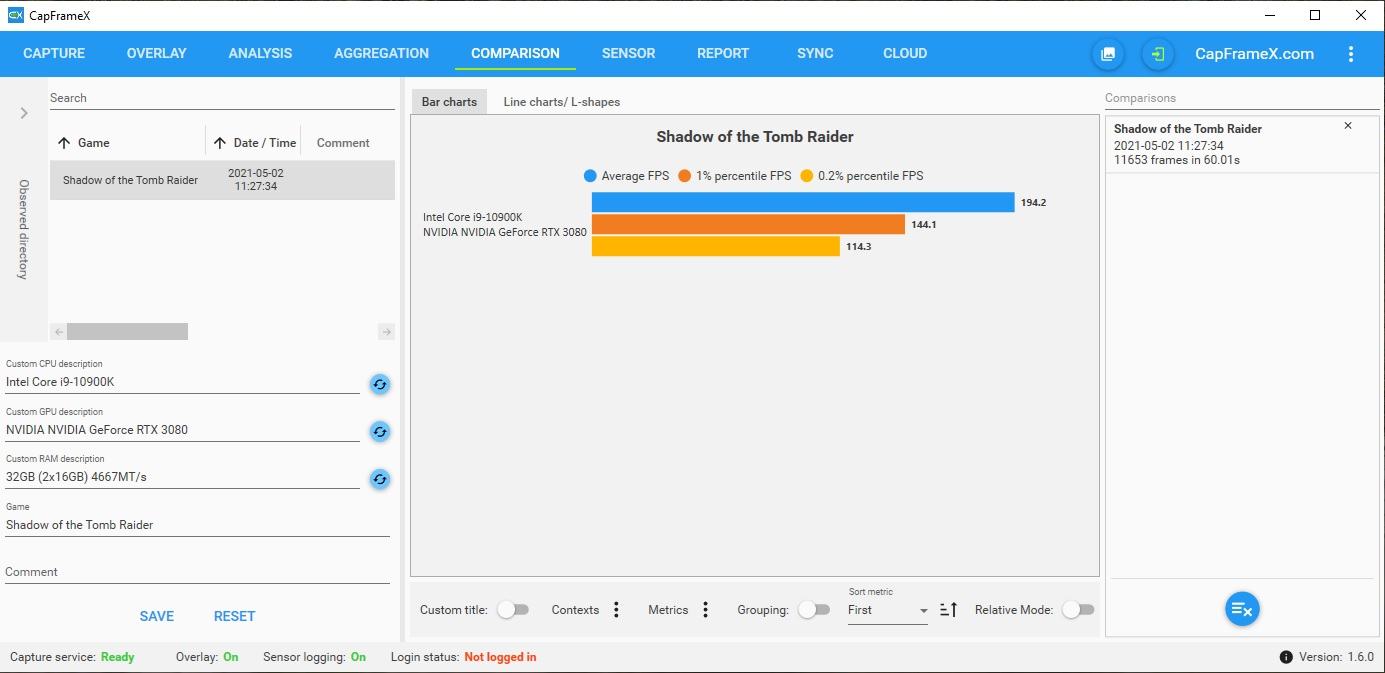1385x673 pixels.
Task: Click the Custom CPU description field
Action: click(x=182, y=382)
